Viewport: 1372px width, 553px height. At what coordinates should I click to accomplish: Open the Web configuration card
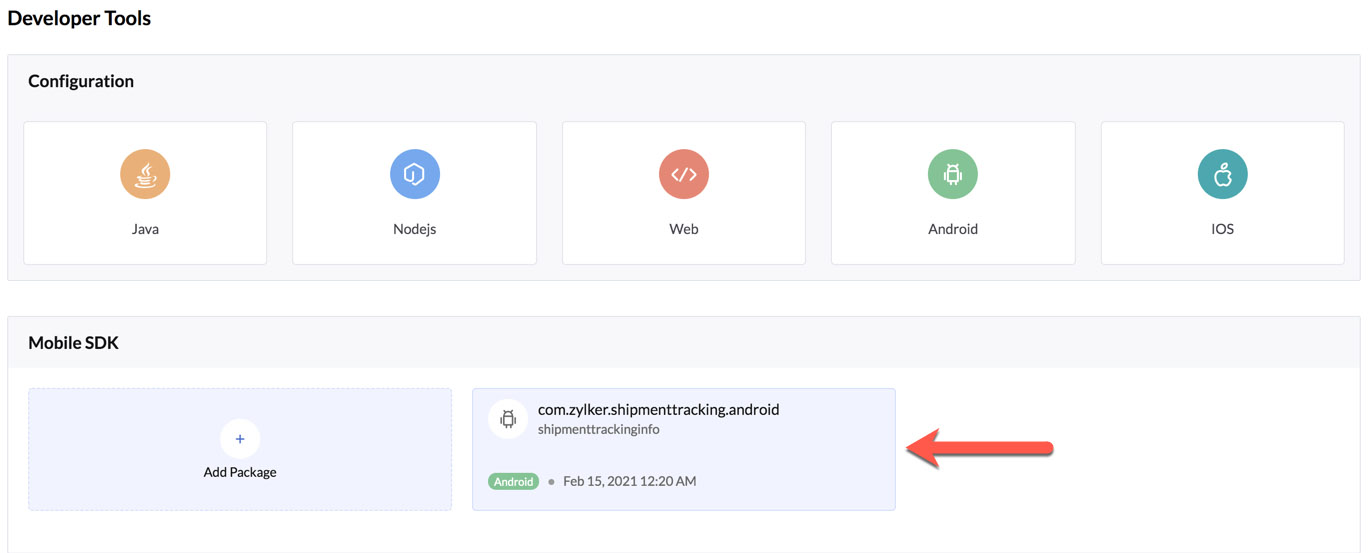point(684,193)
